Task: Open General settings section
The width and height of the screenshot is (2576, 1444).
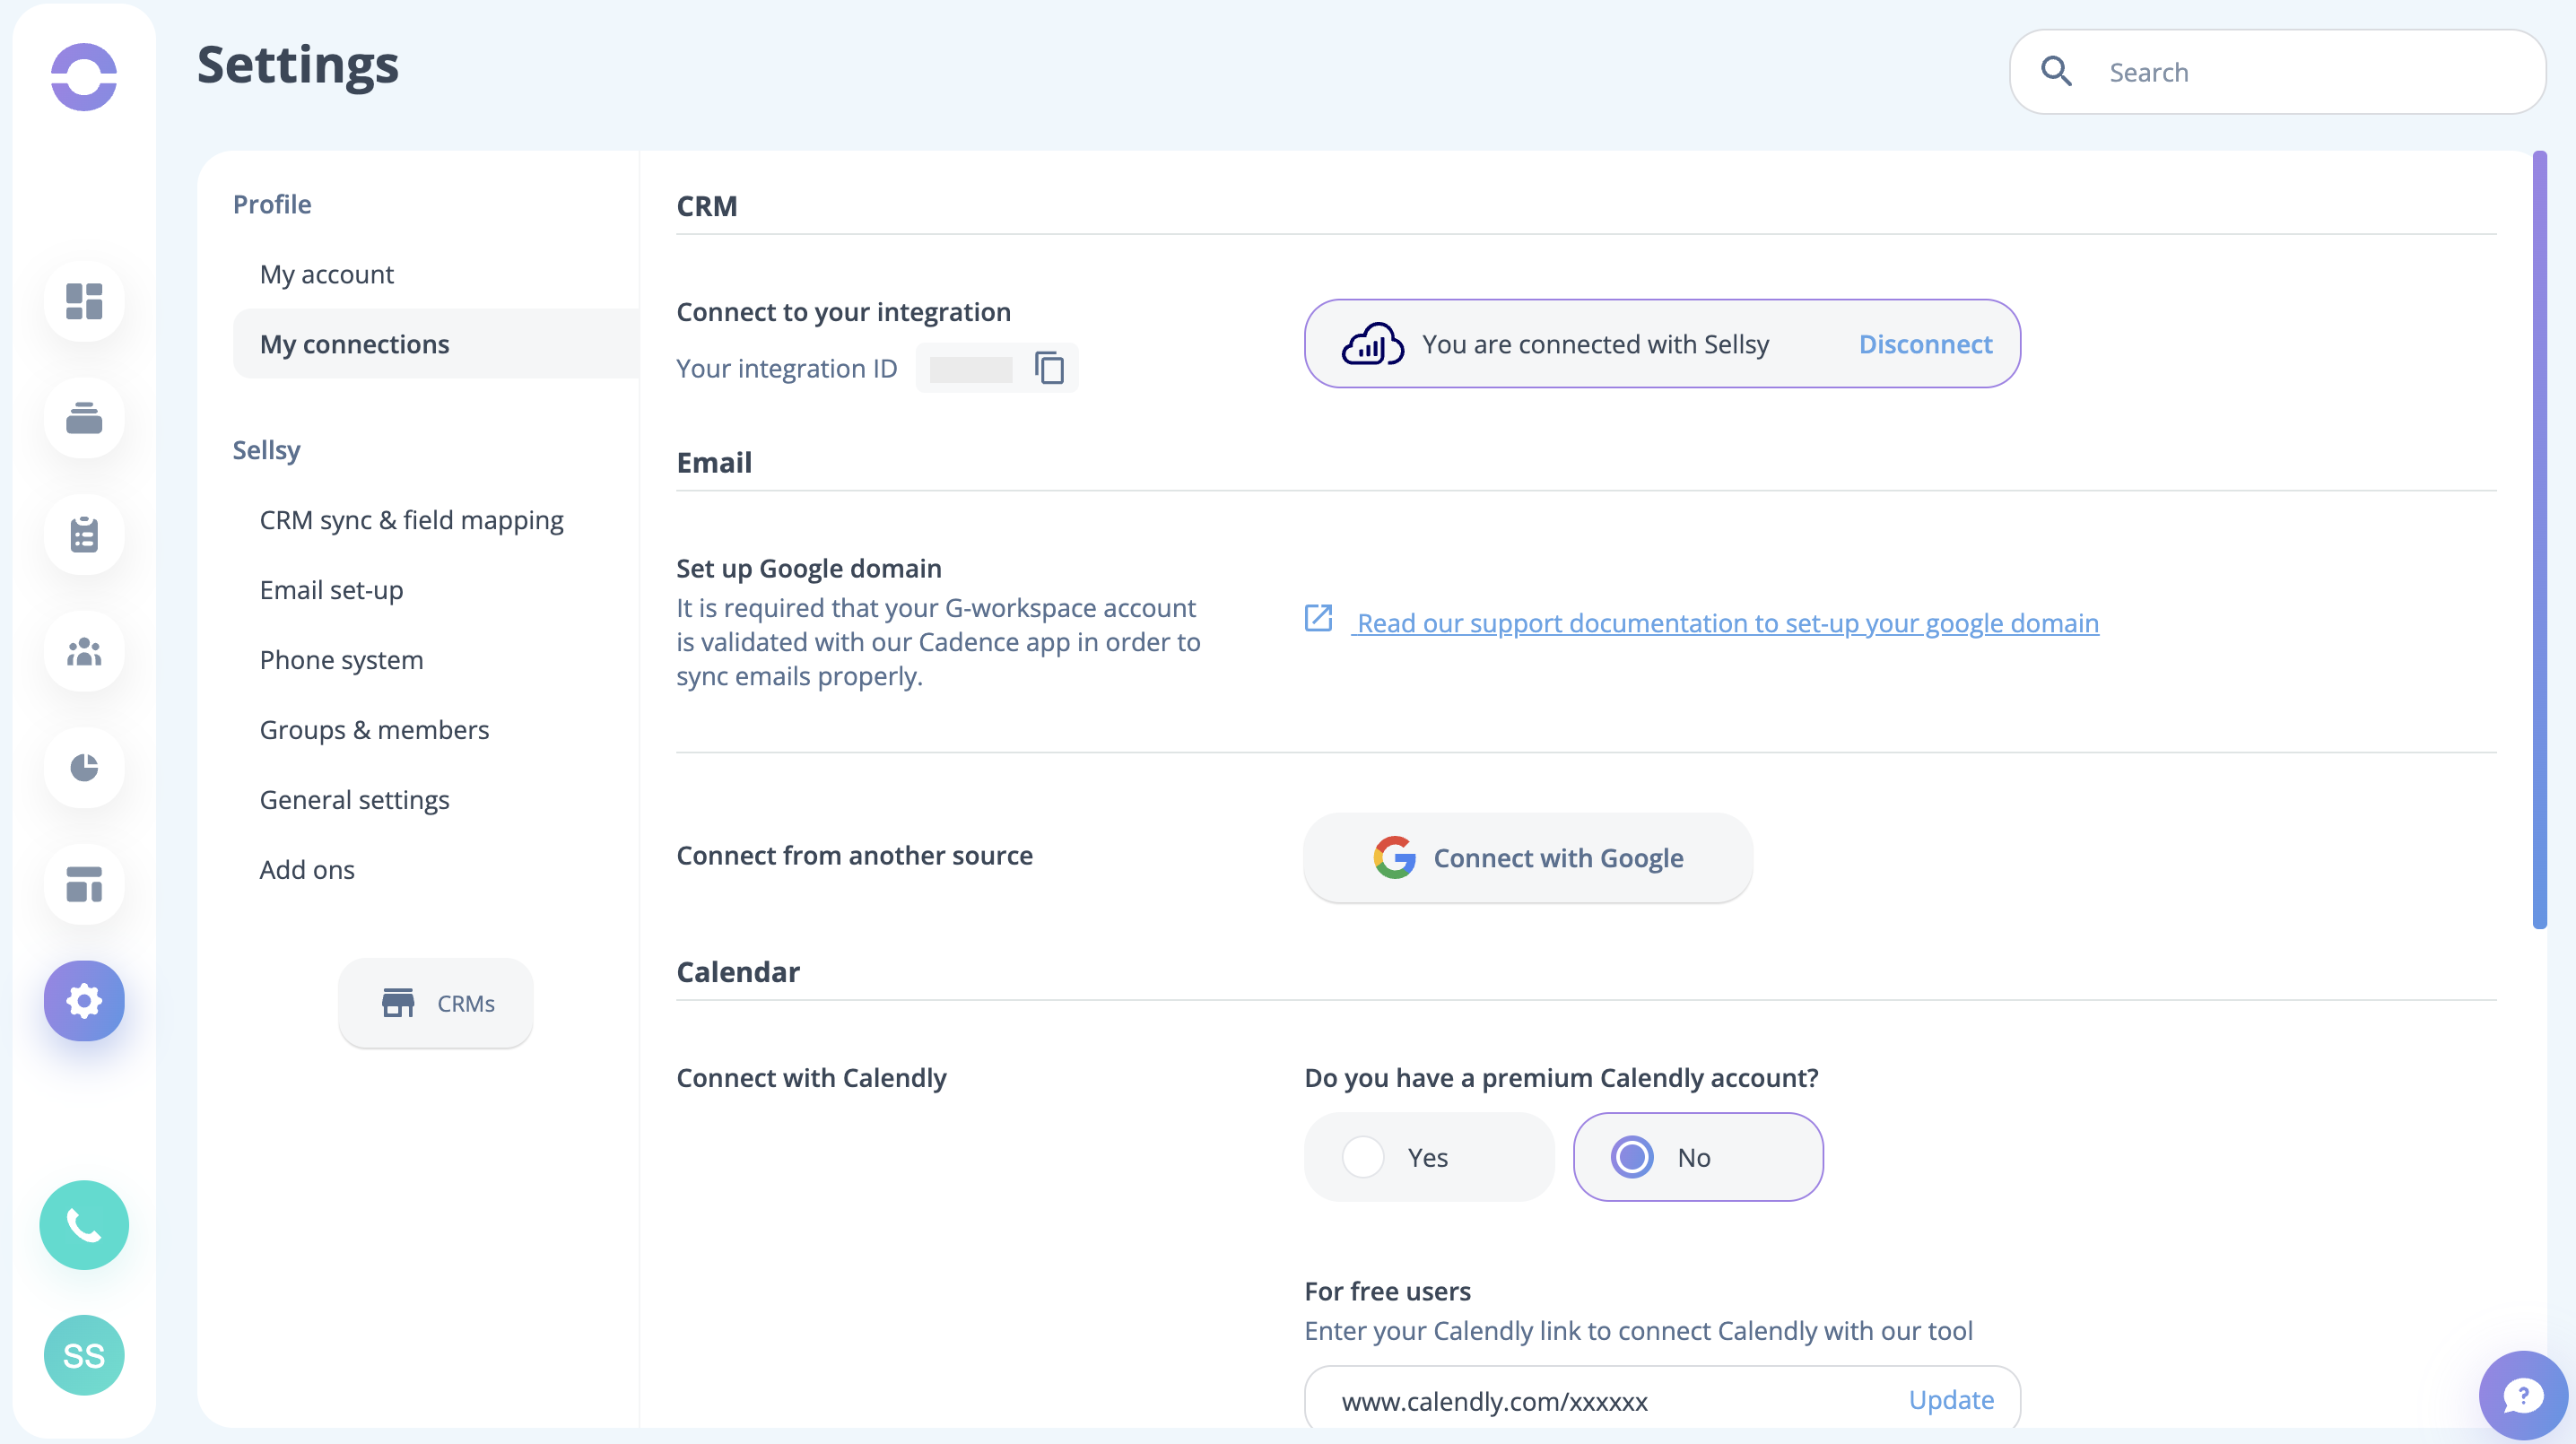Action: [x=354, y=800]
